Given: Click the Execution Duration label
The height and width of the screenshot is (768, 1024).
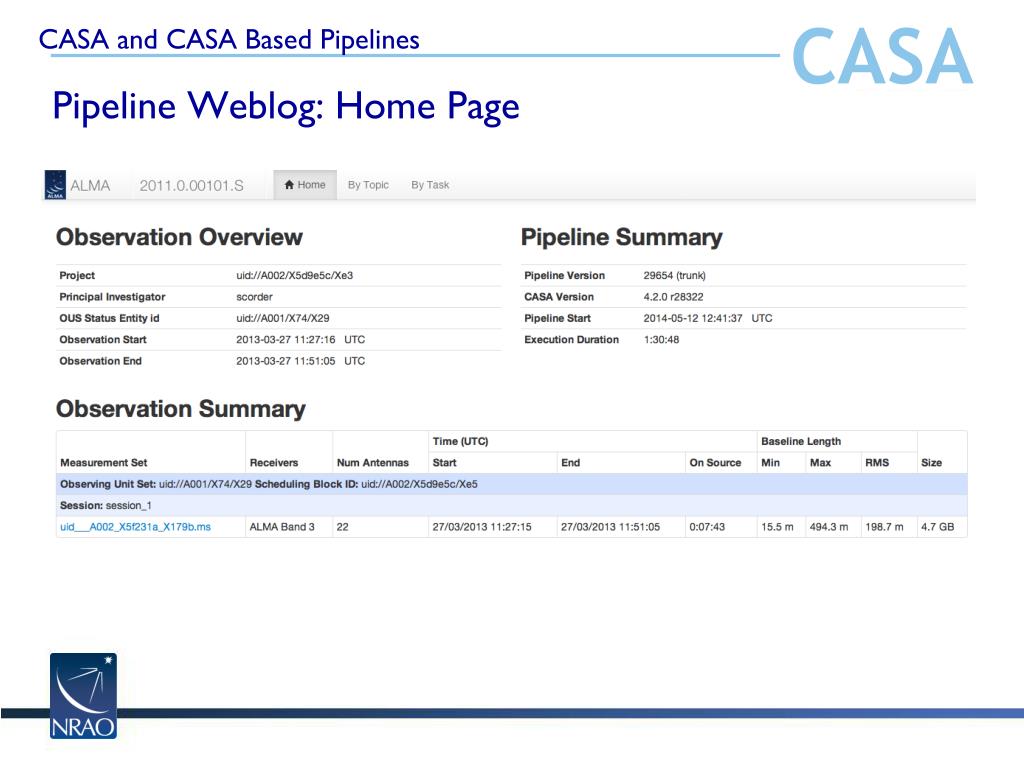Looking at the screenshot, I should coord(571,340).
